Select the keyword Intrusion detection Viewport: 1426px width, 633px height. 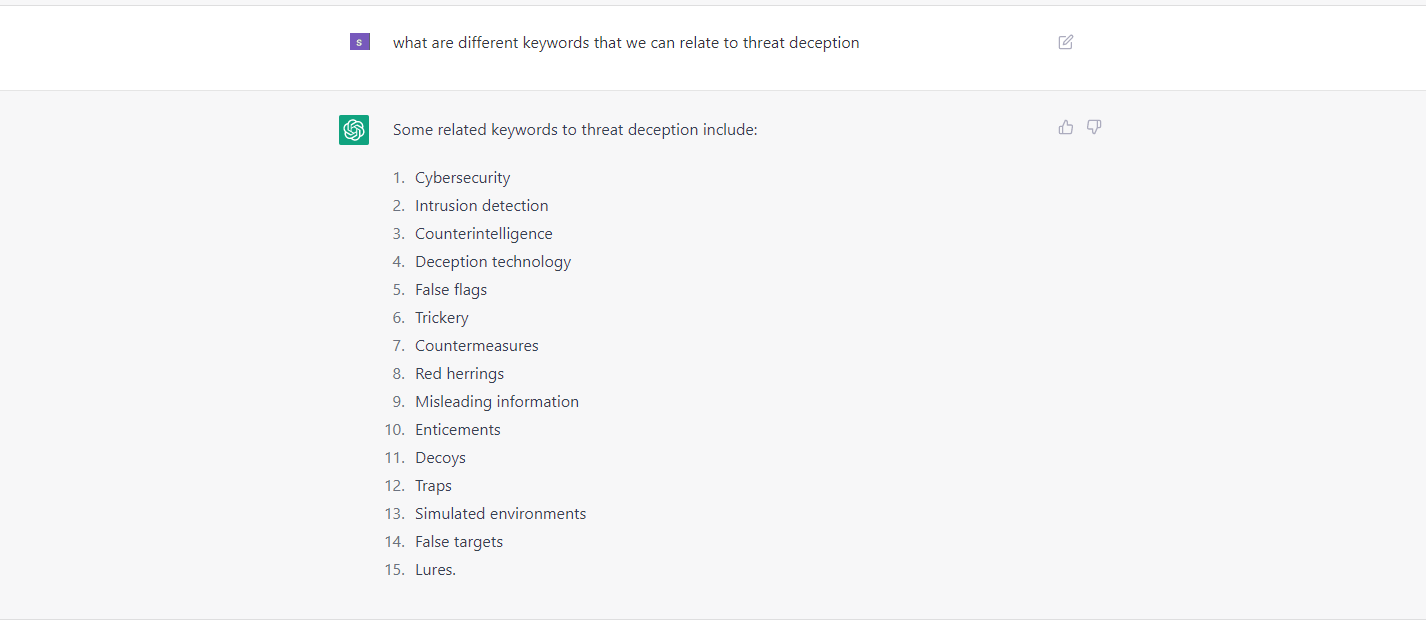click(x=481, y=205)
